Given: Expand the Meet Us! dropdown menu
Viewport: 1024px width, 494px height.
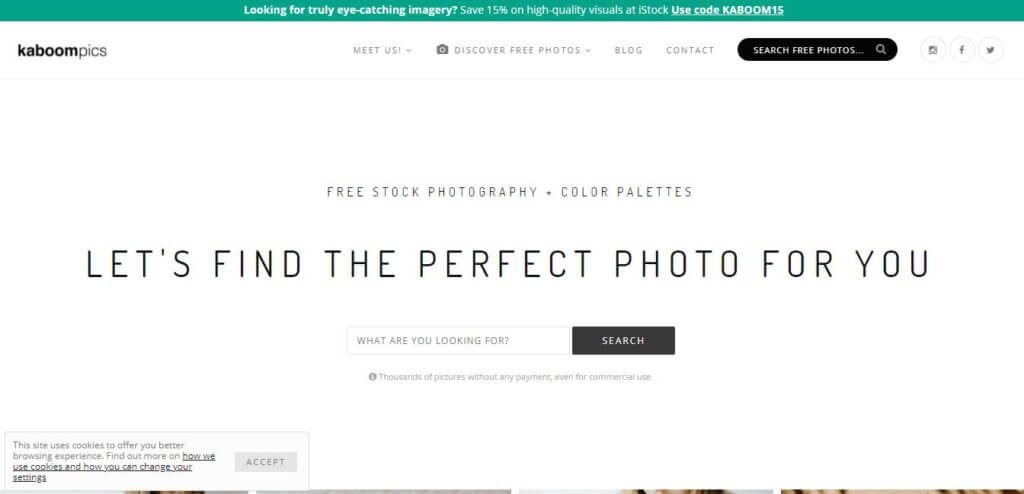Looking at the screenshot, I should pyautogui.click(x=382, y=50).
